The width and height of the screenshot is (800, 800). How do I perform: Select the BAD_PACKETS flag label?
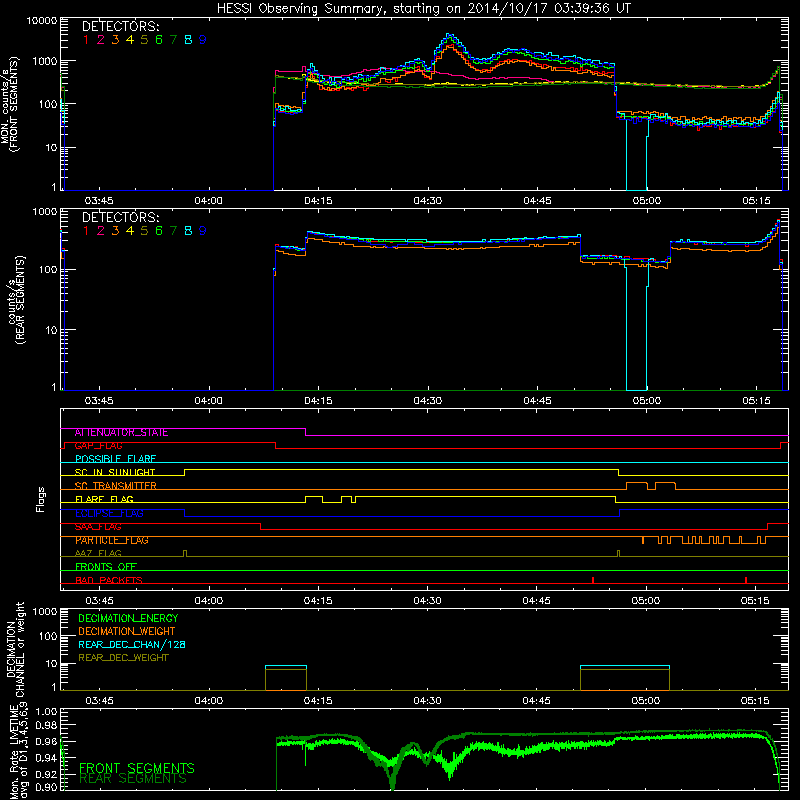pos(109,580)
